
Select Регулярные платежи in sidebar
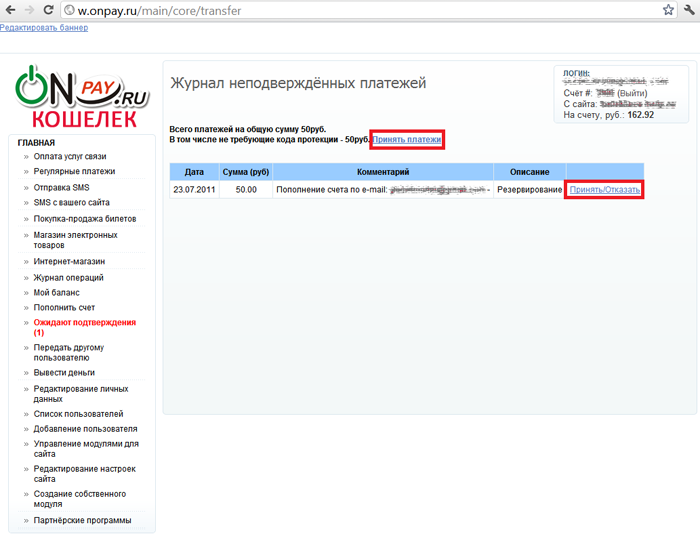click(x=74, y=172)
